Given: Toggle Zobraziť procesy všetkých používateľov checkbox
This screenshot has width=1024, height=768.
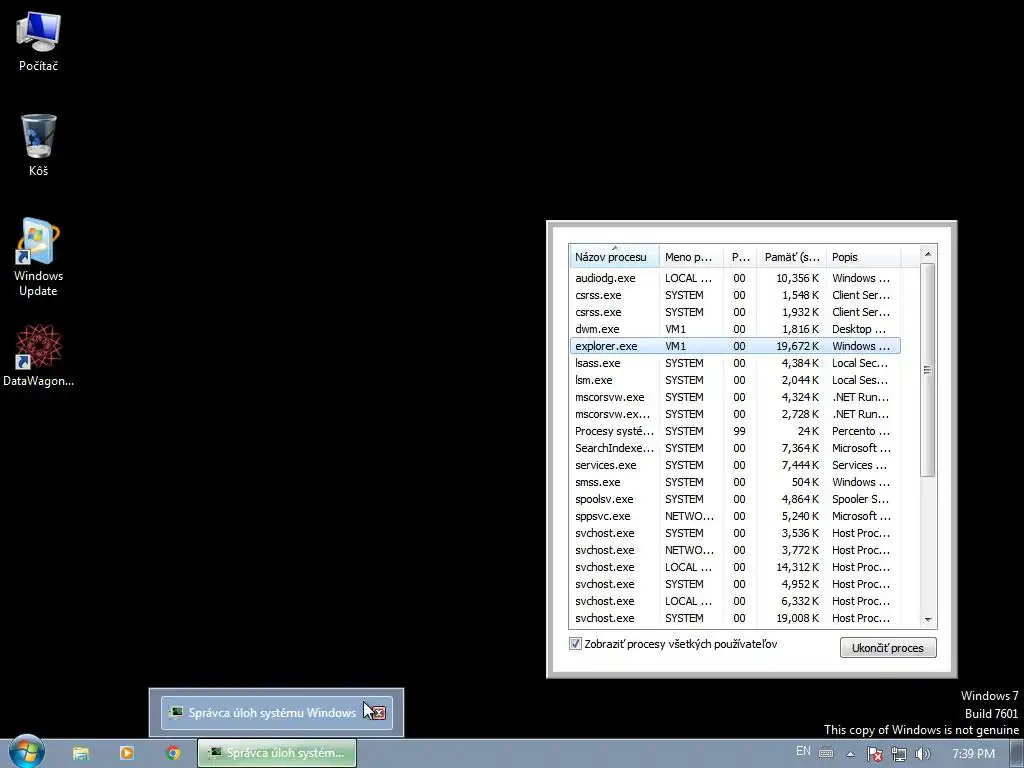Looking at the screenshot, I should click(x=575, y=644).
